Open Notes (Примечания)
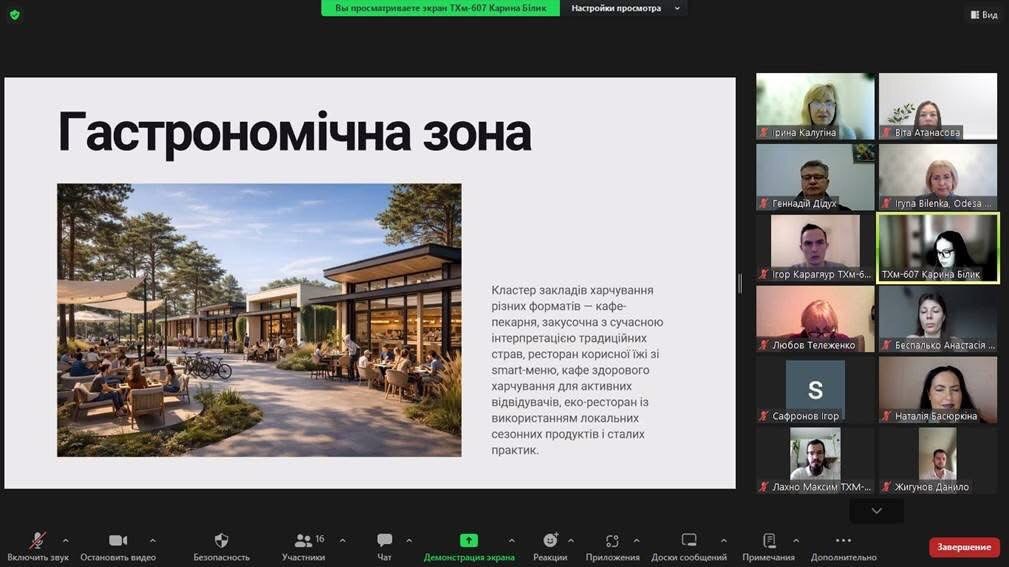 (768, 541)
